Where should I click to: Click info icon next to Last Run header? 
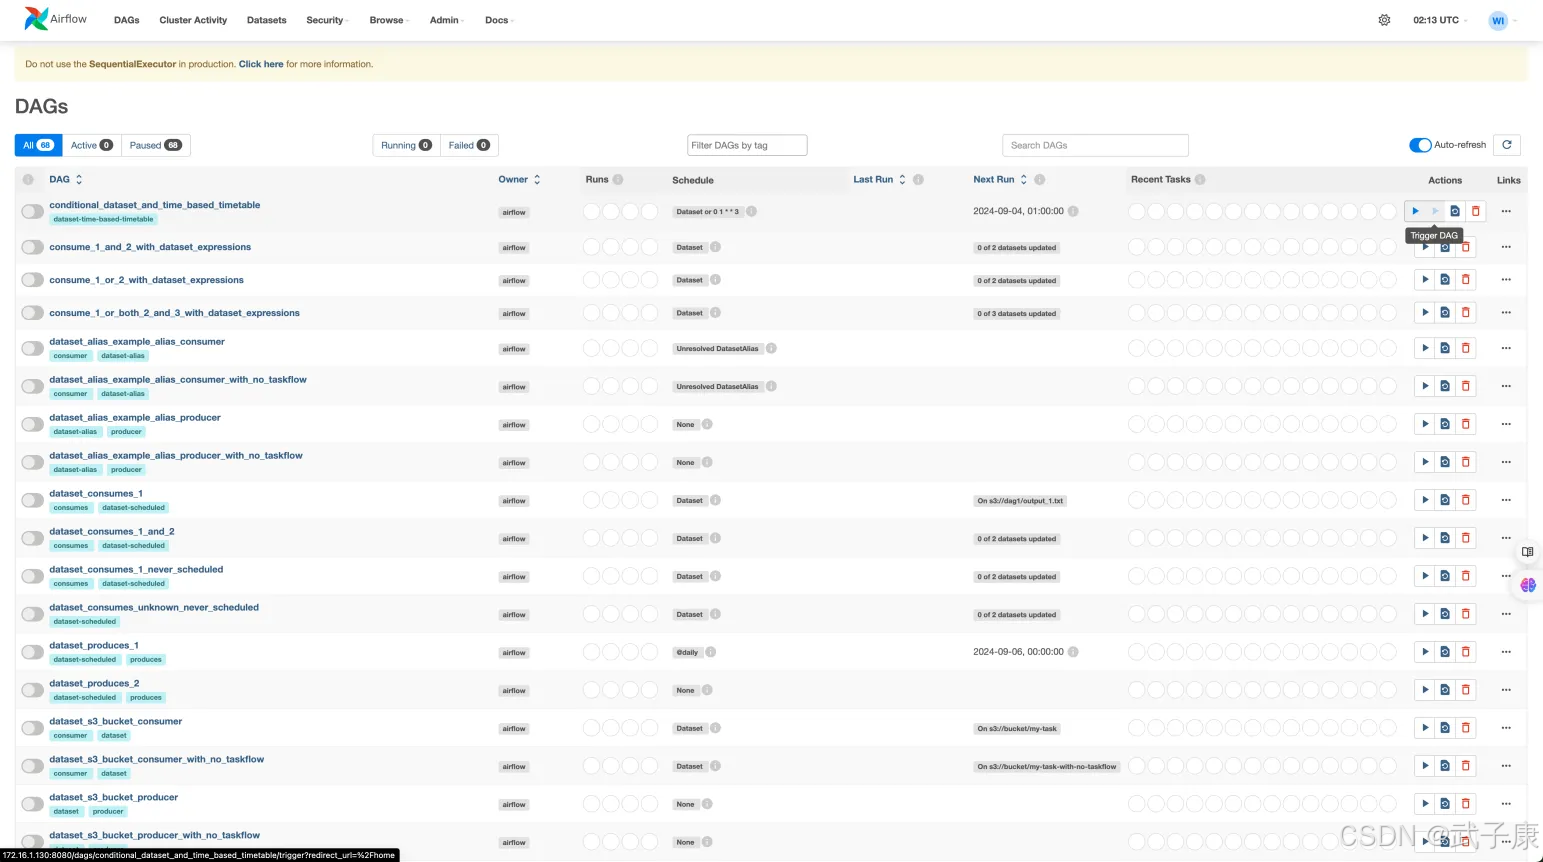pyautogui.click(x=918, y=180)
